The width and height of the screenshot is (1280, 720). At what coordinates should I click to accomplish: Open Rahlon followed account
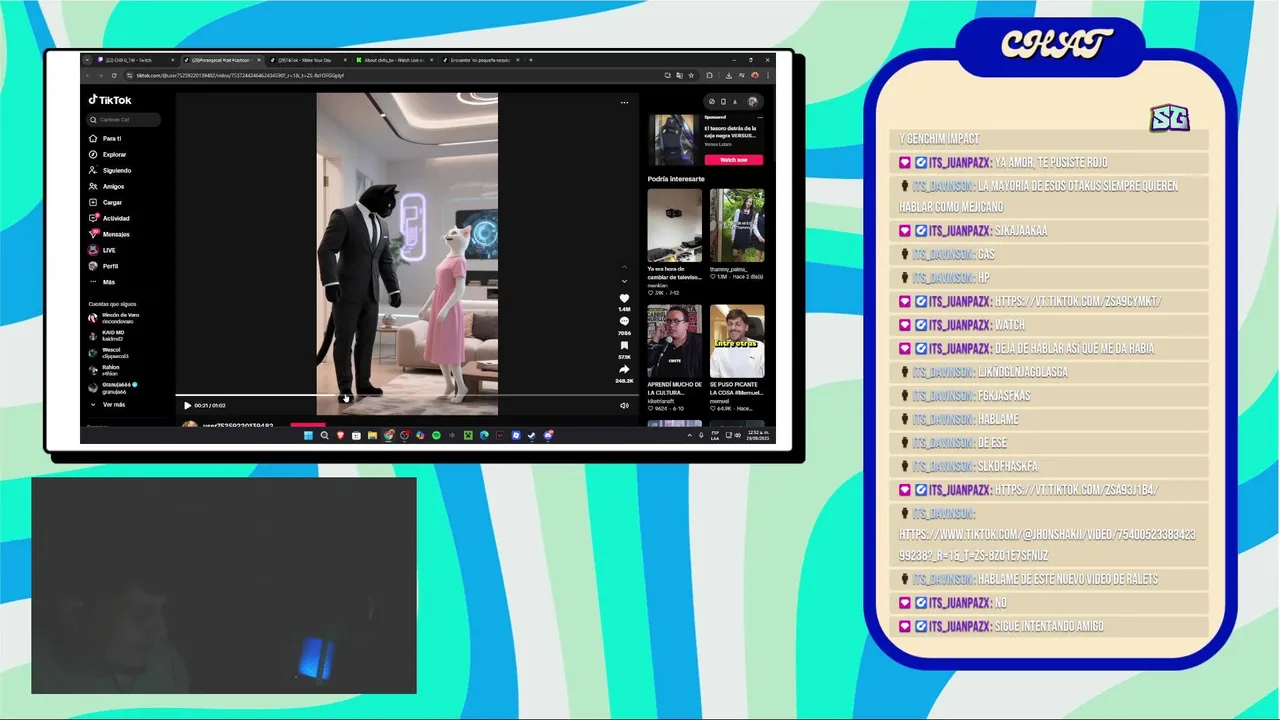point(105,370)
